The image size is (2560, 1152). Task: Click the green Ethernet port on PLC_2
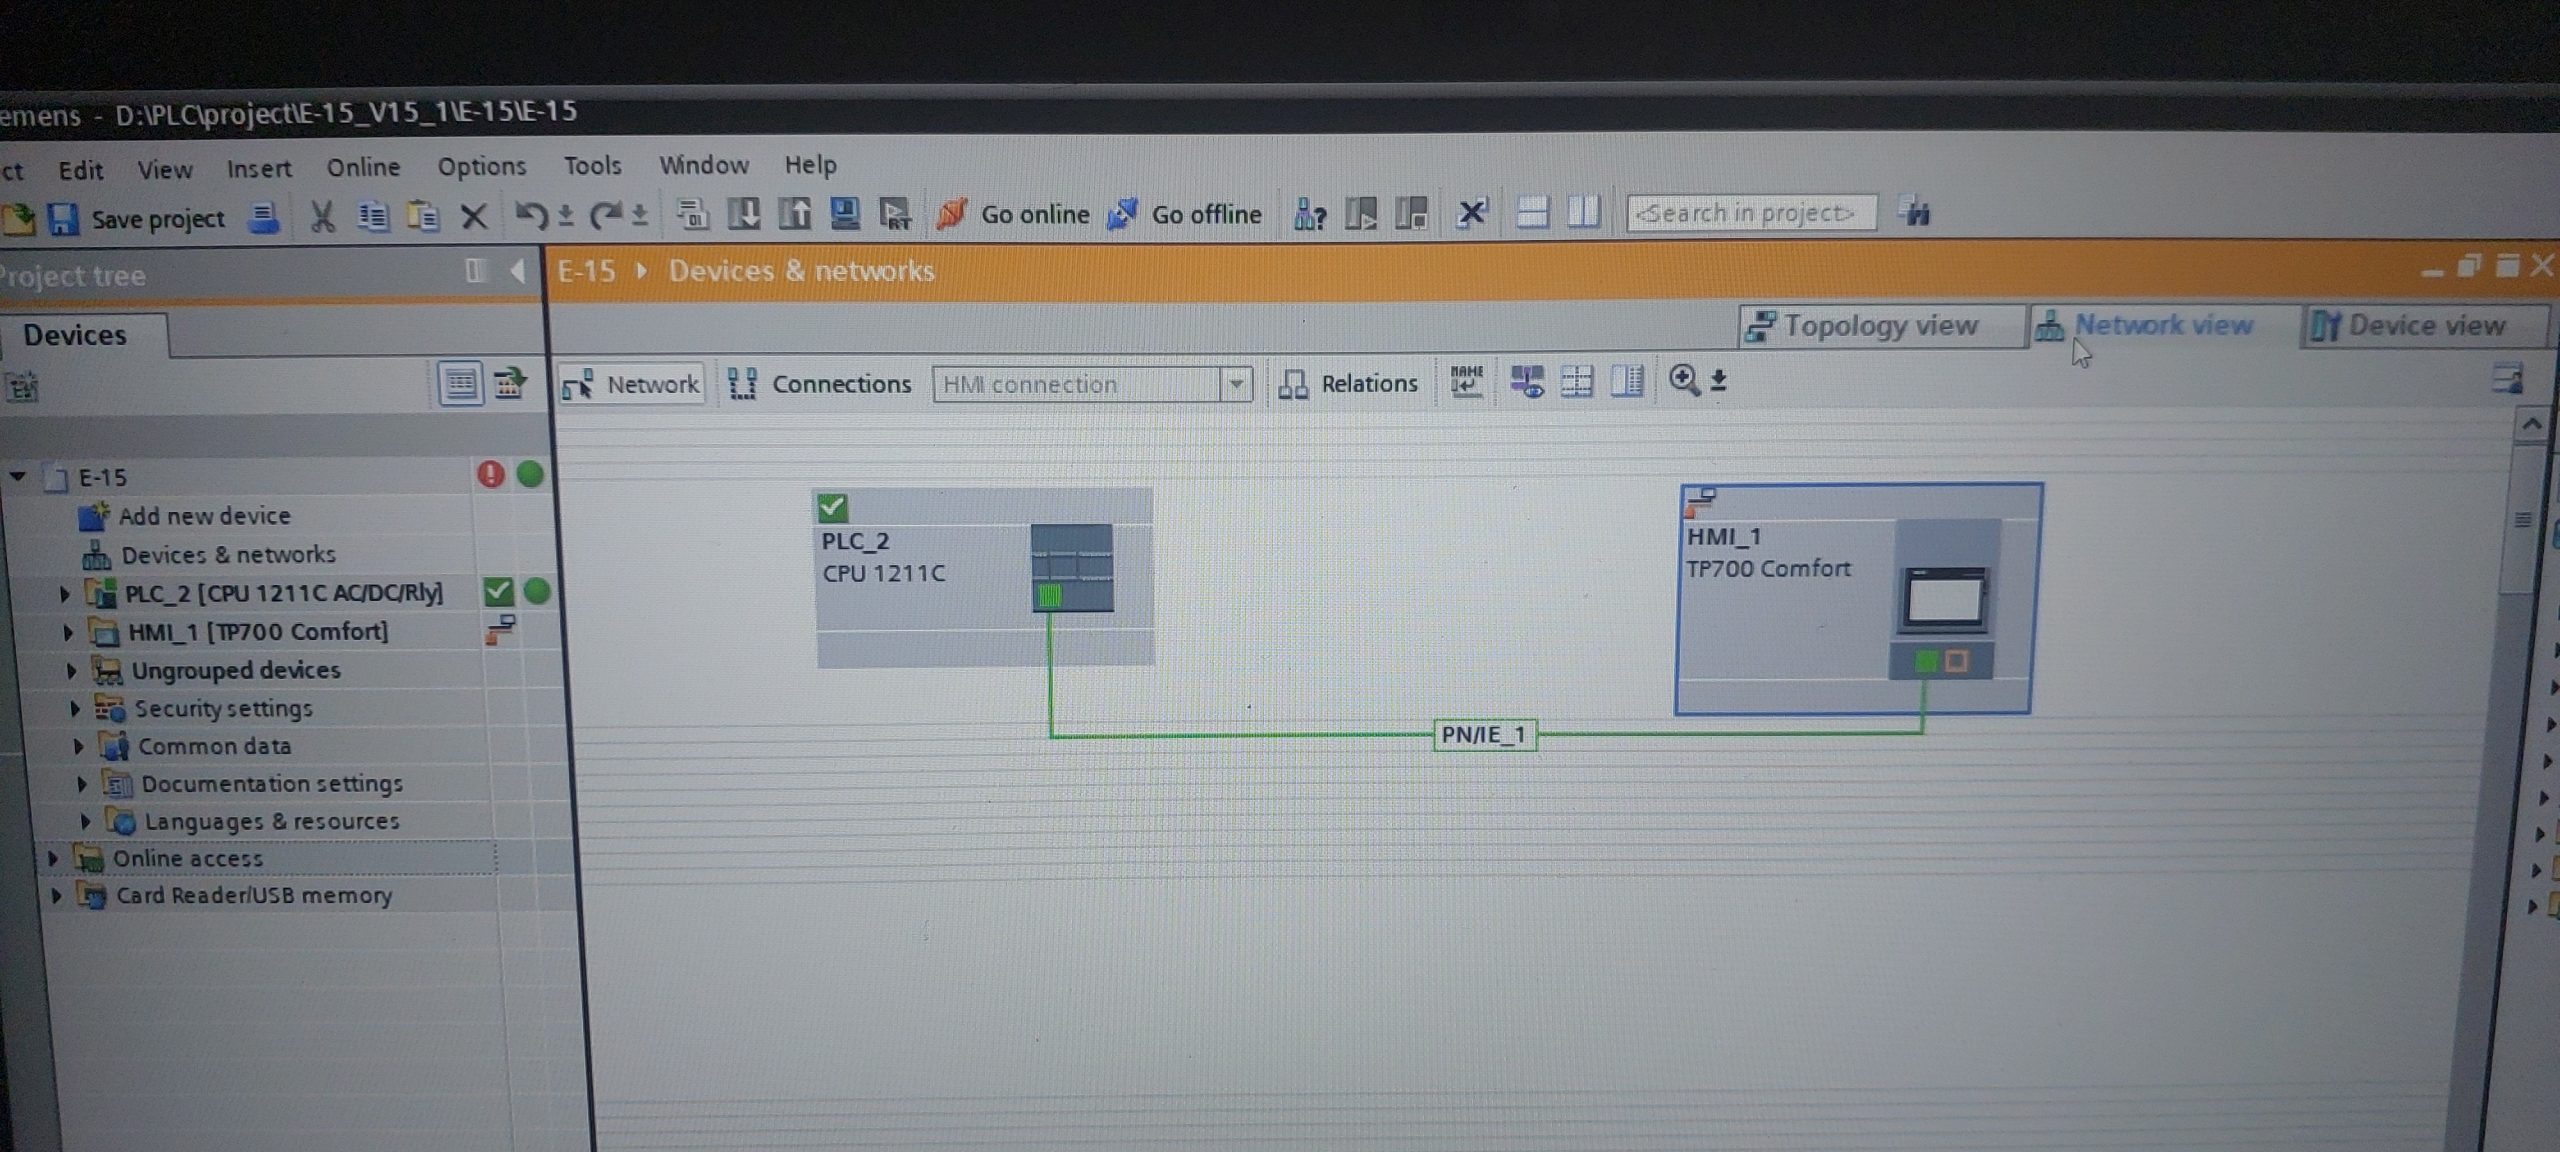[1049, 597]
